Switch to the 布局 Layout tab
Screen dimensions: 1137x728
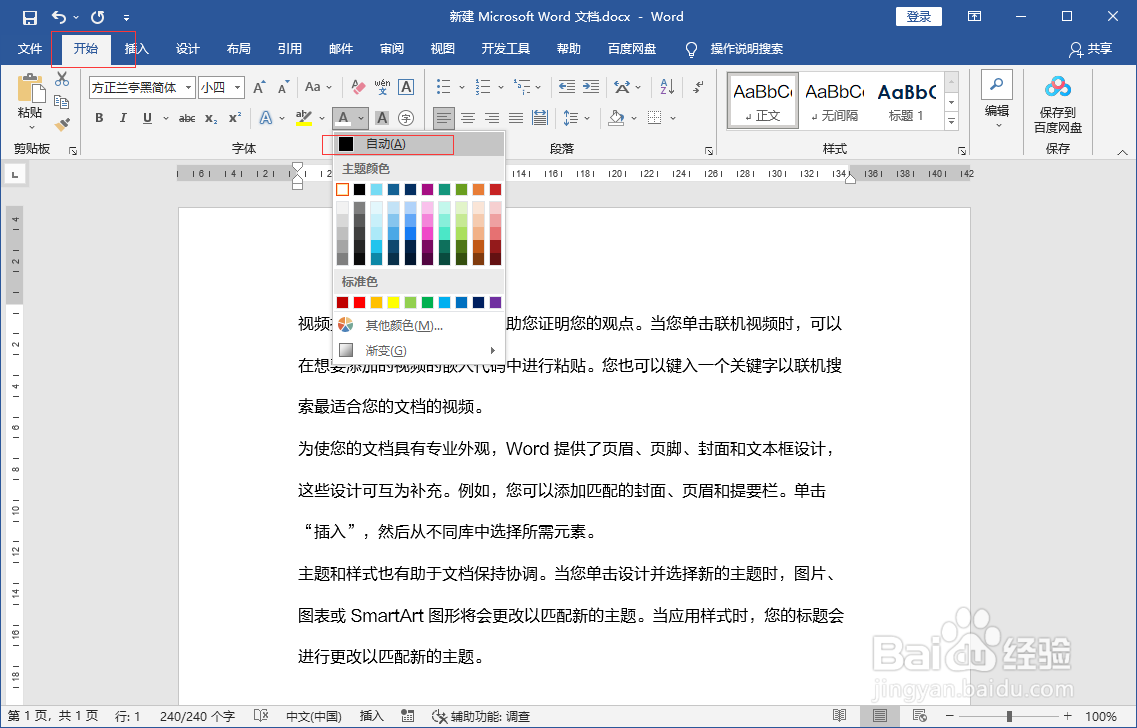coord(239,49)
